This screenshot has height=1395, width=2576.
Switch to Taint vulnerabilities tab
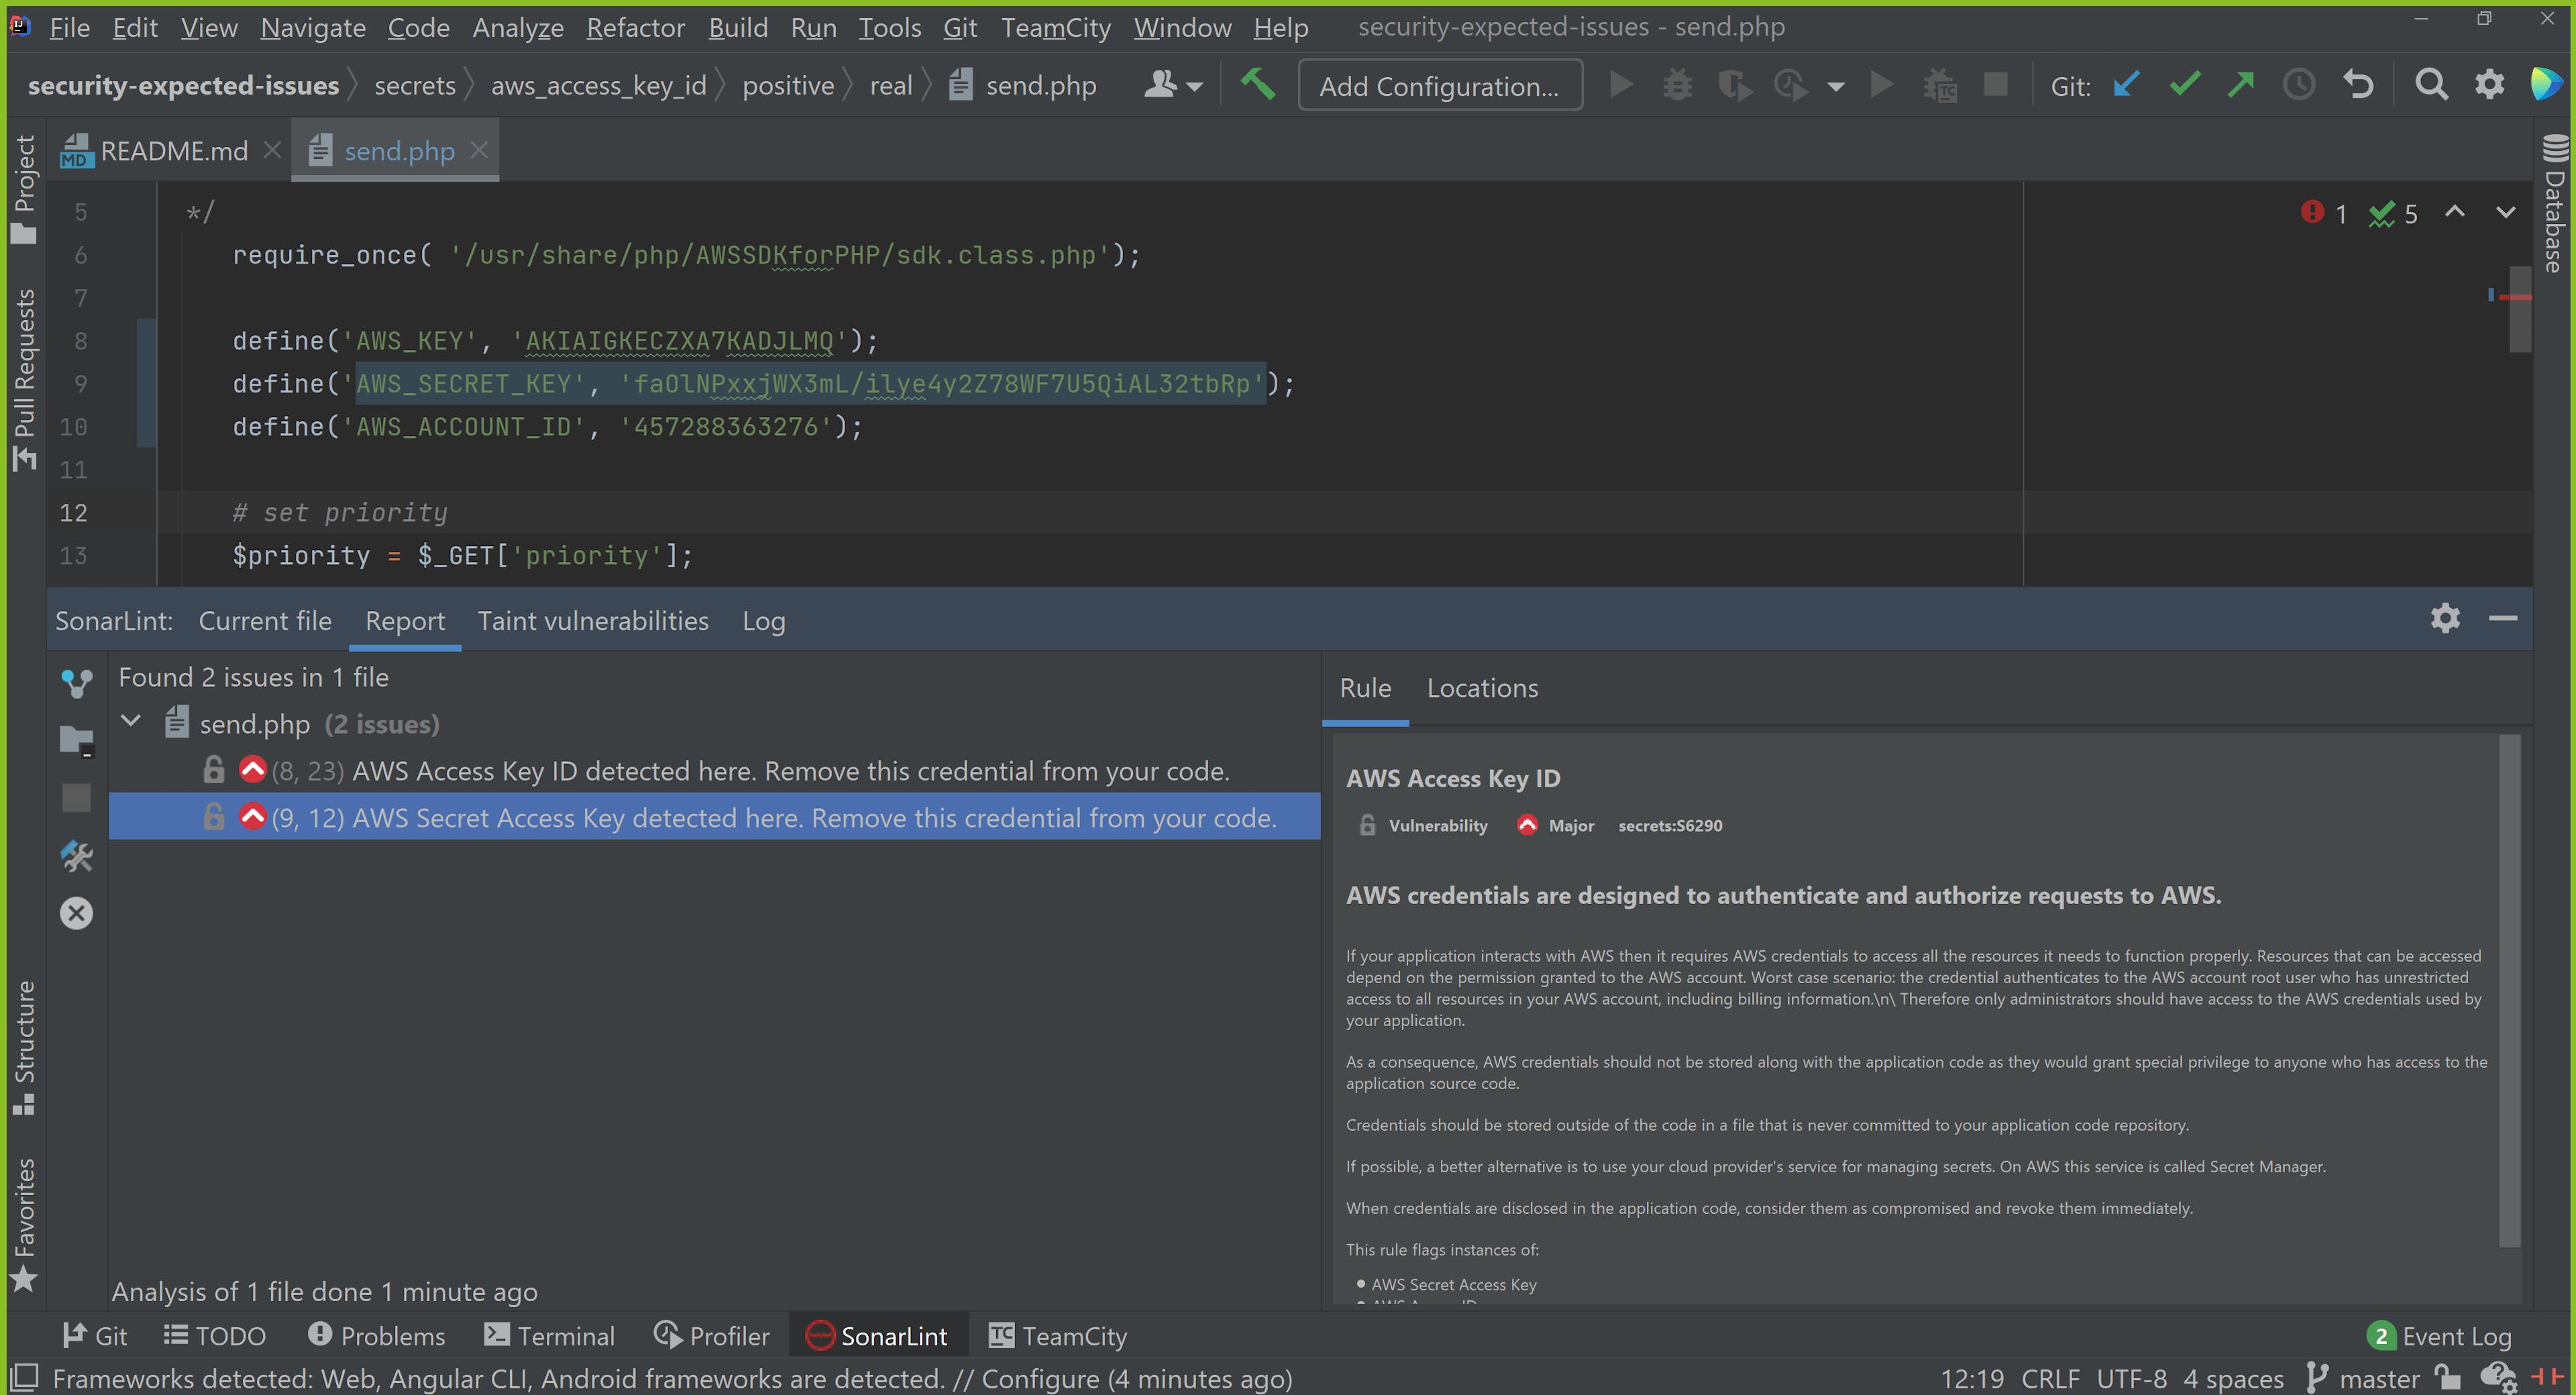[593, 621]
